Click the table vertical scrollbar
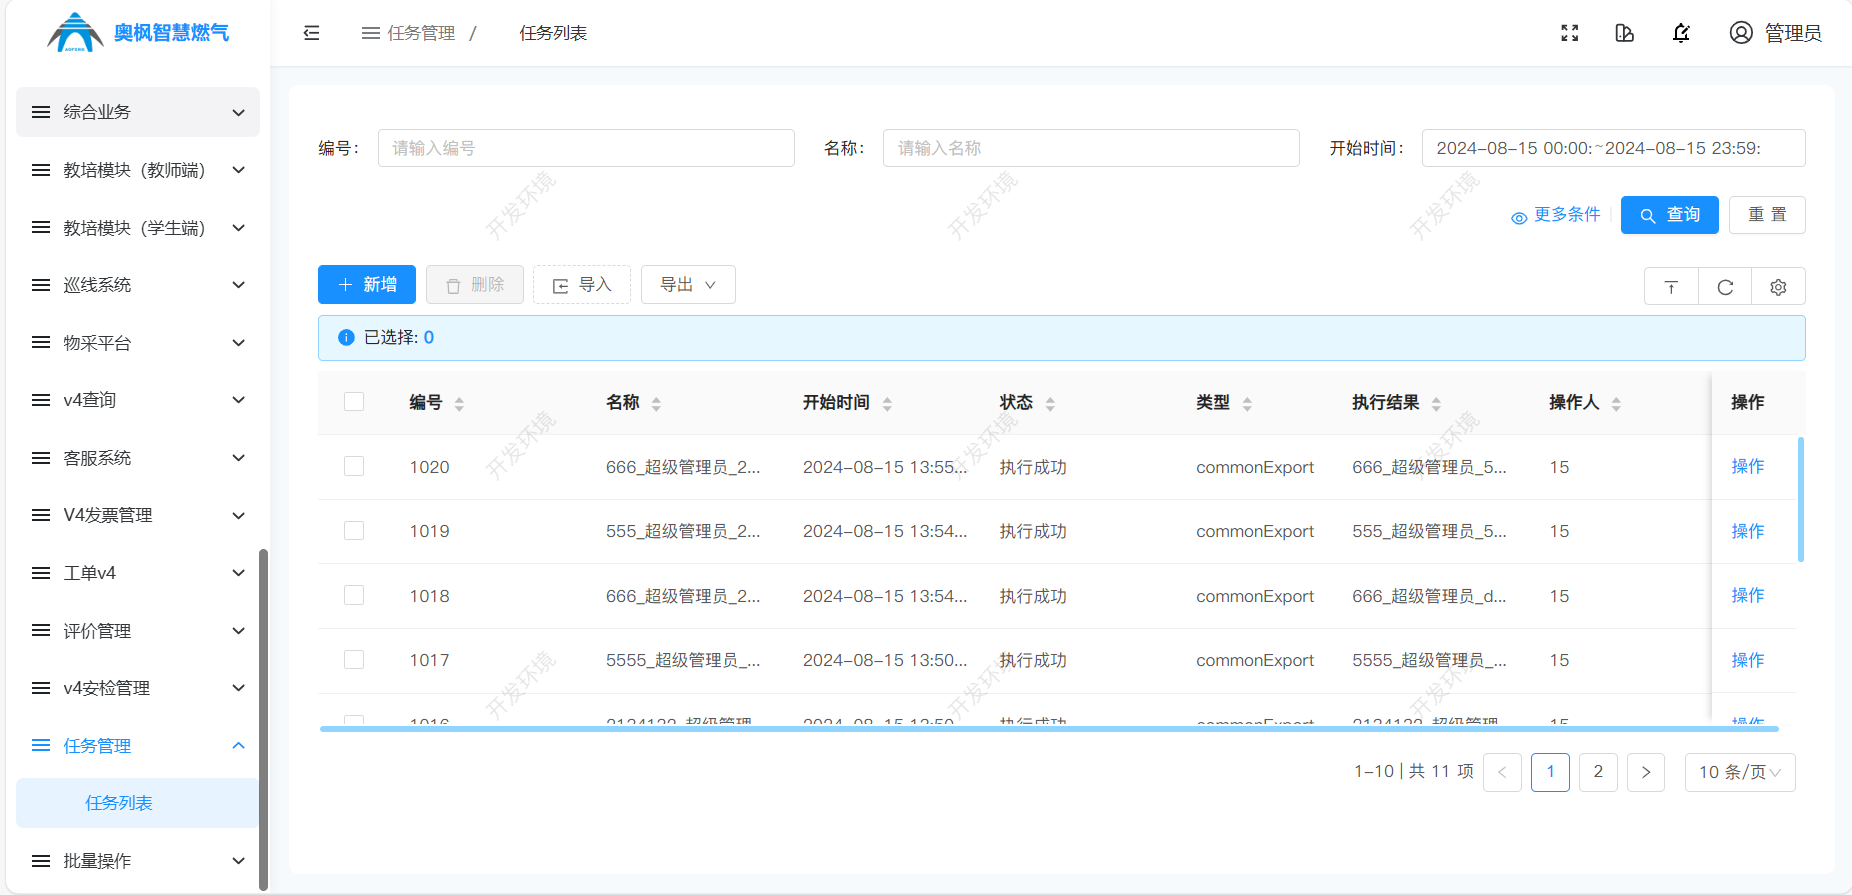Screen dimensions: 1852x895 click(1801, 499)
